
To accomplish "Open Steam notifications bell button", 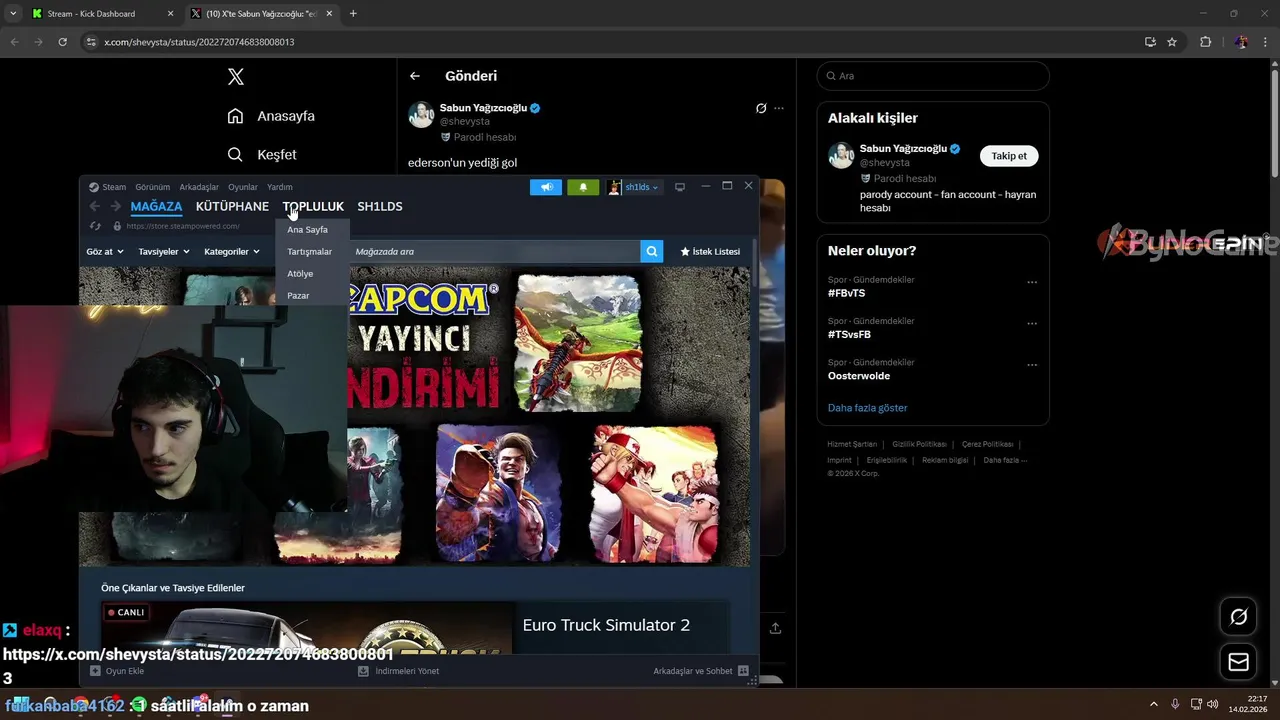I will (583, 187).
